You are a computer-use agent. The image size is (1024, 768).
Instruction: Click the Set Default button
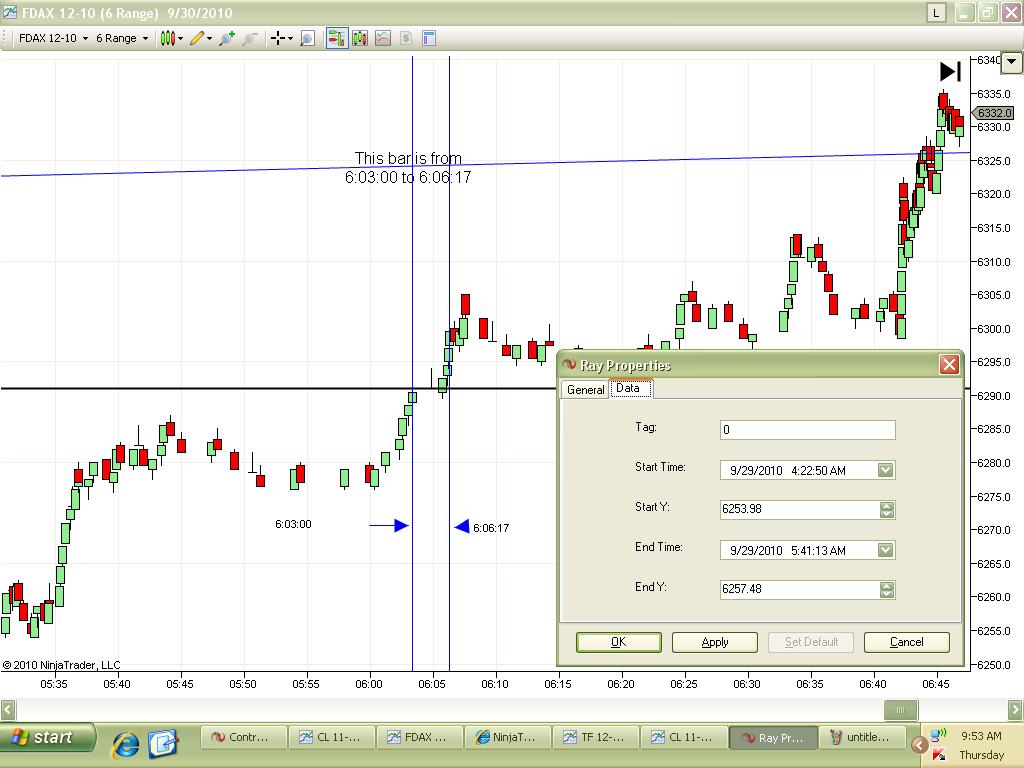[x=811, y=642]
